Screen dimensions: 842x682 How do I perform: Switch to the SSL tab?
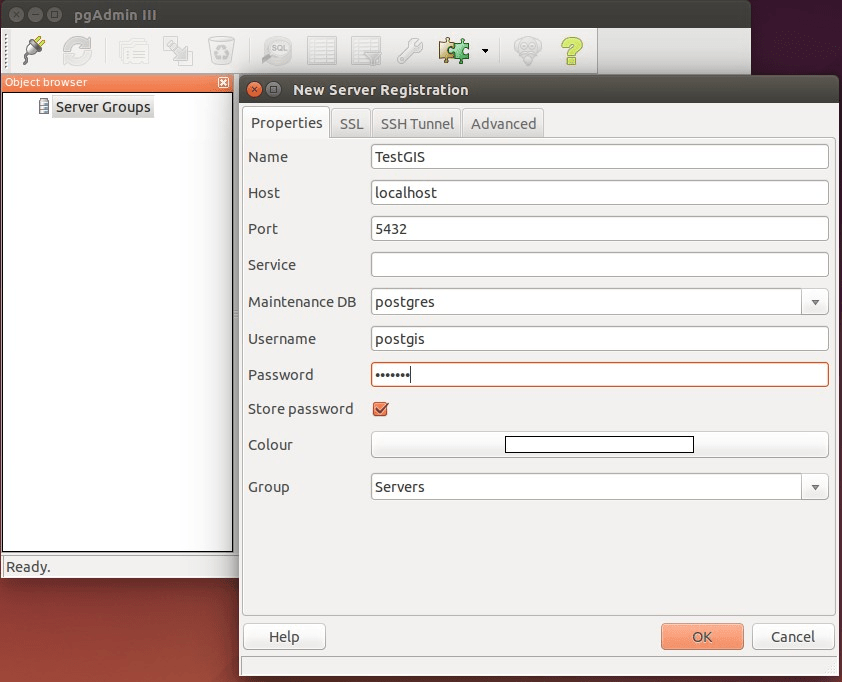click(351, 124)
